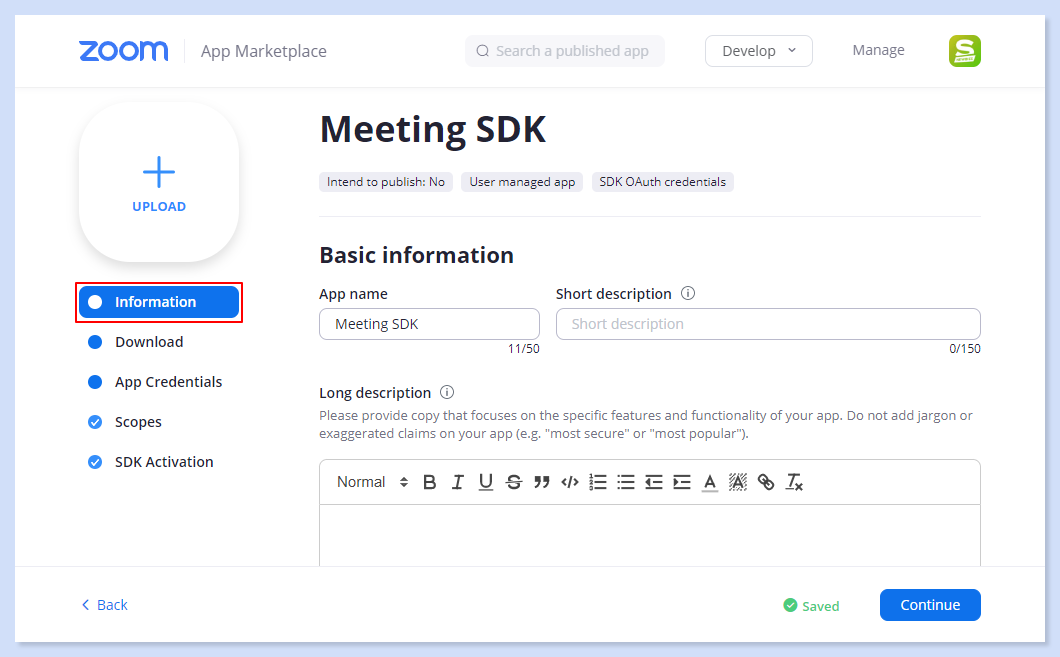Focus the Short description field

pyautogui.click(x=768, y=324)
